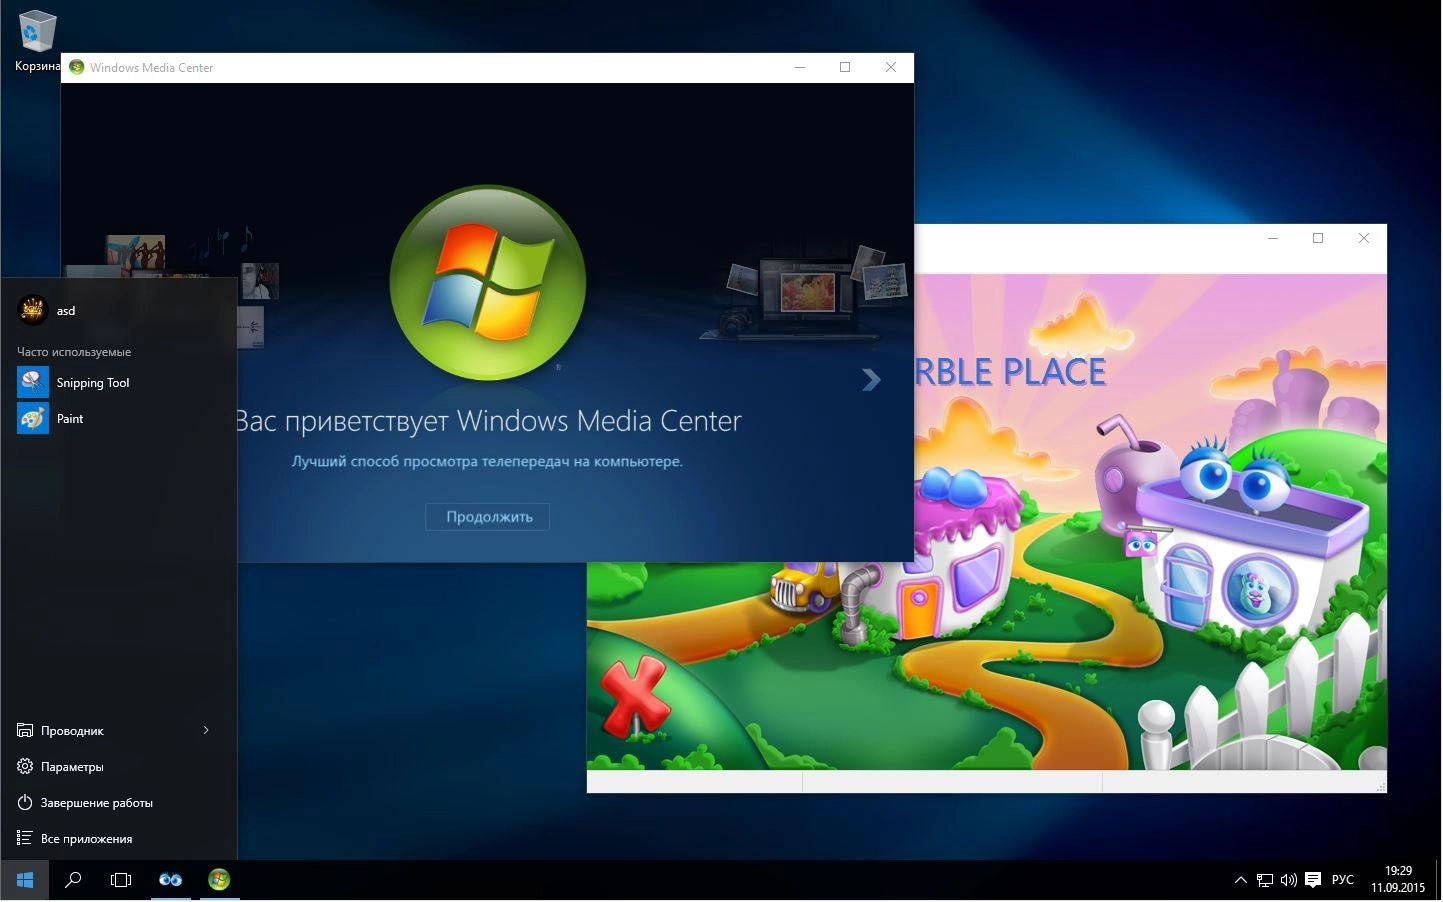Expand the Проводник jump list arrow
This screenshot has height=902, width=1443.
tap(206, 731)
